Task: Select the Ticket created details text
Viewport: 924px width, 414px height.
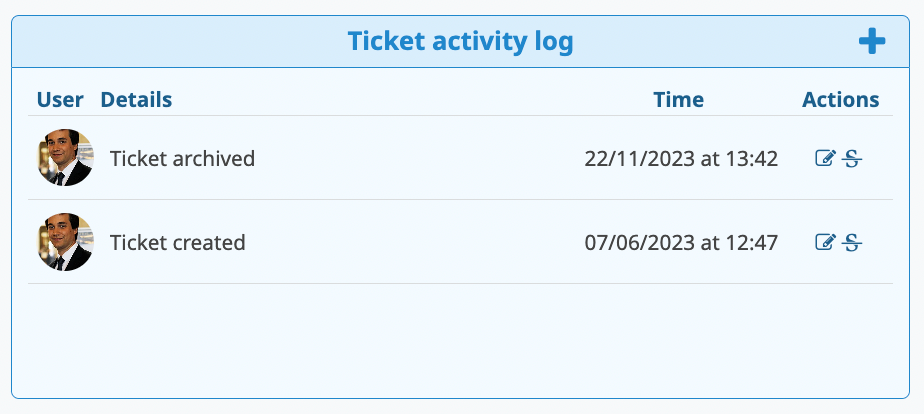Action: pyautogui.click(x=177, y=242)
